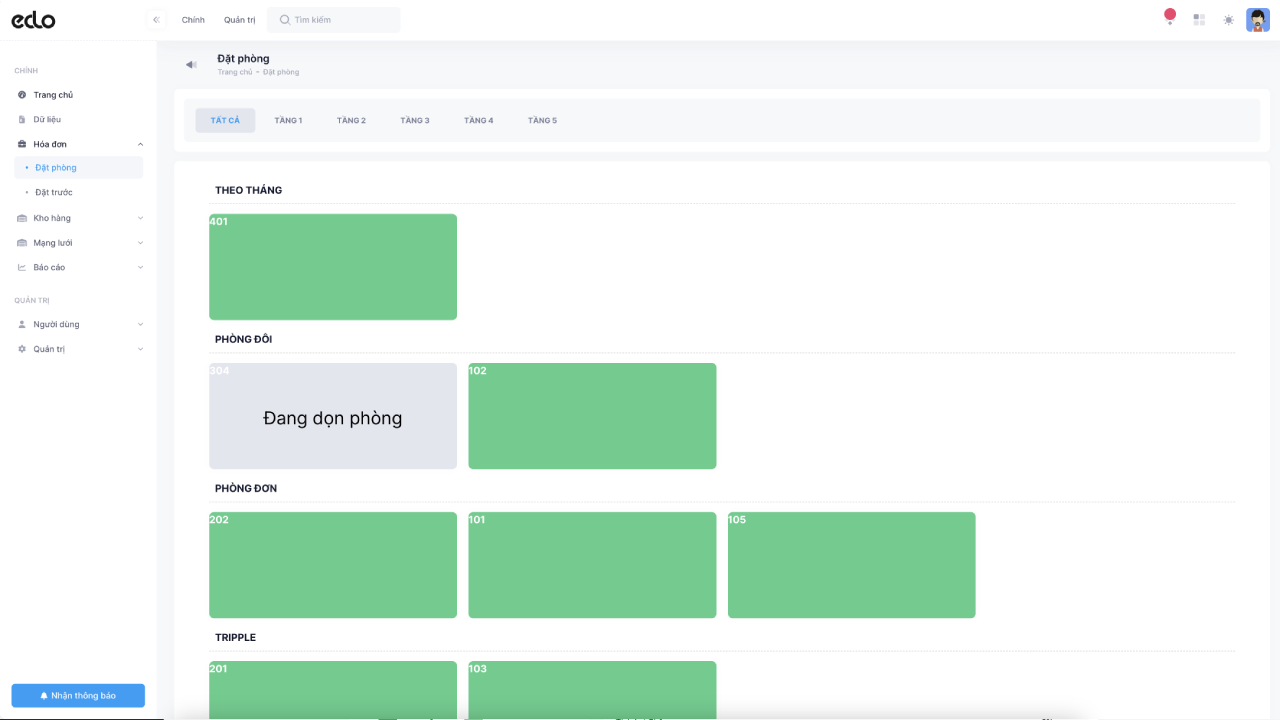Open the apps grid icon in header
Viewport: 1280px width, 720px height.
(x=1199, y=20)
